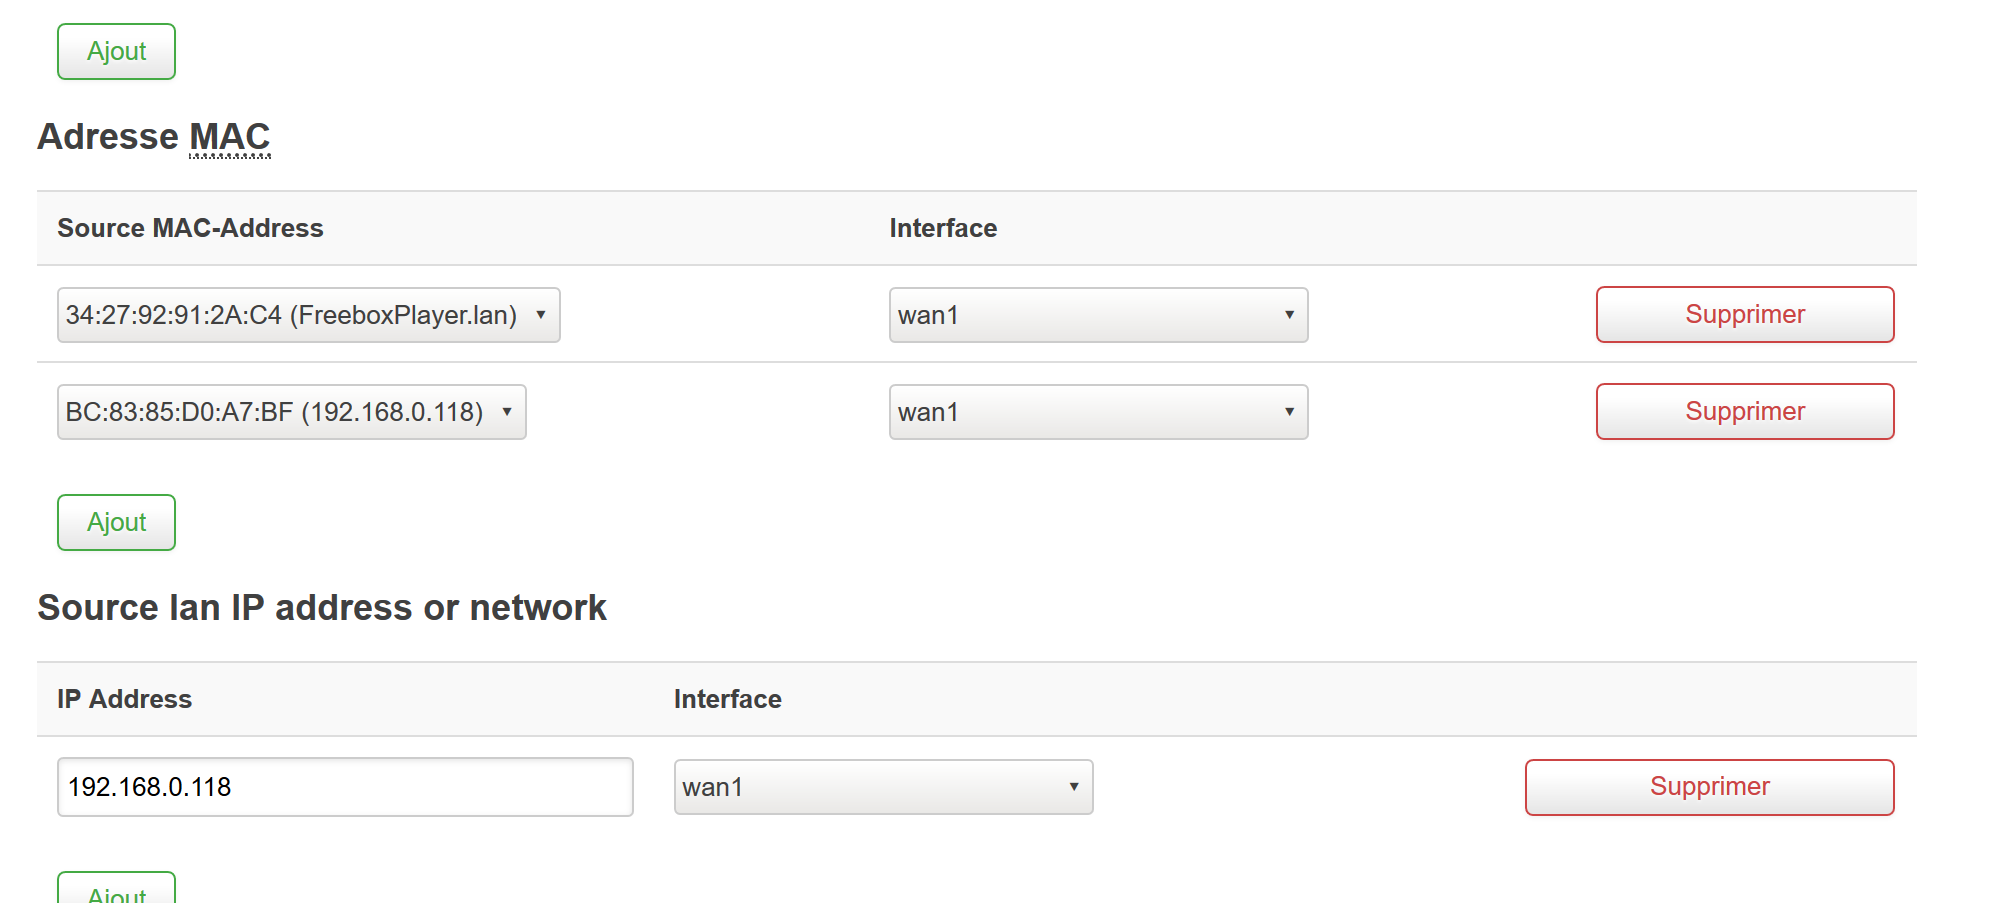
Task: Click the Source MAC-Address column header
Action: click(x=189, y=228)
